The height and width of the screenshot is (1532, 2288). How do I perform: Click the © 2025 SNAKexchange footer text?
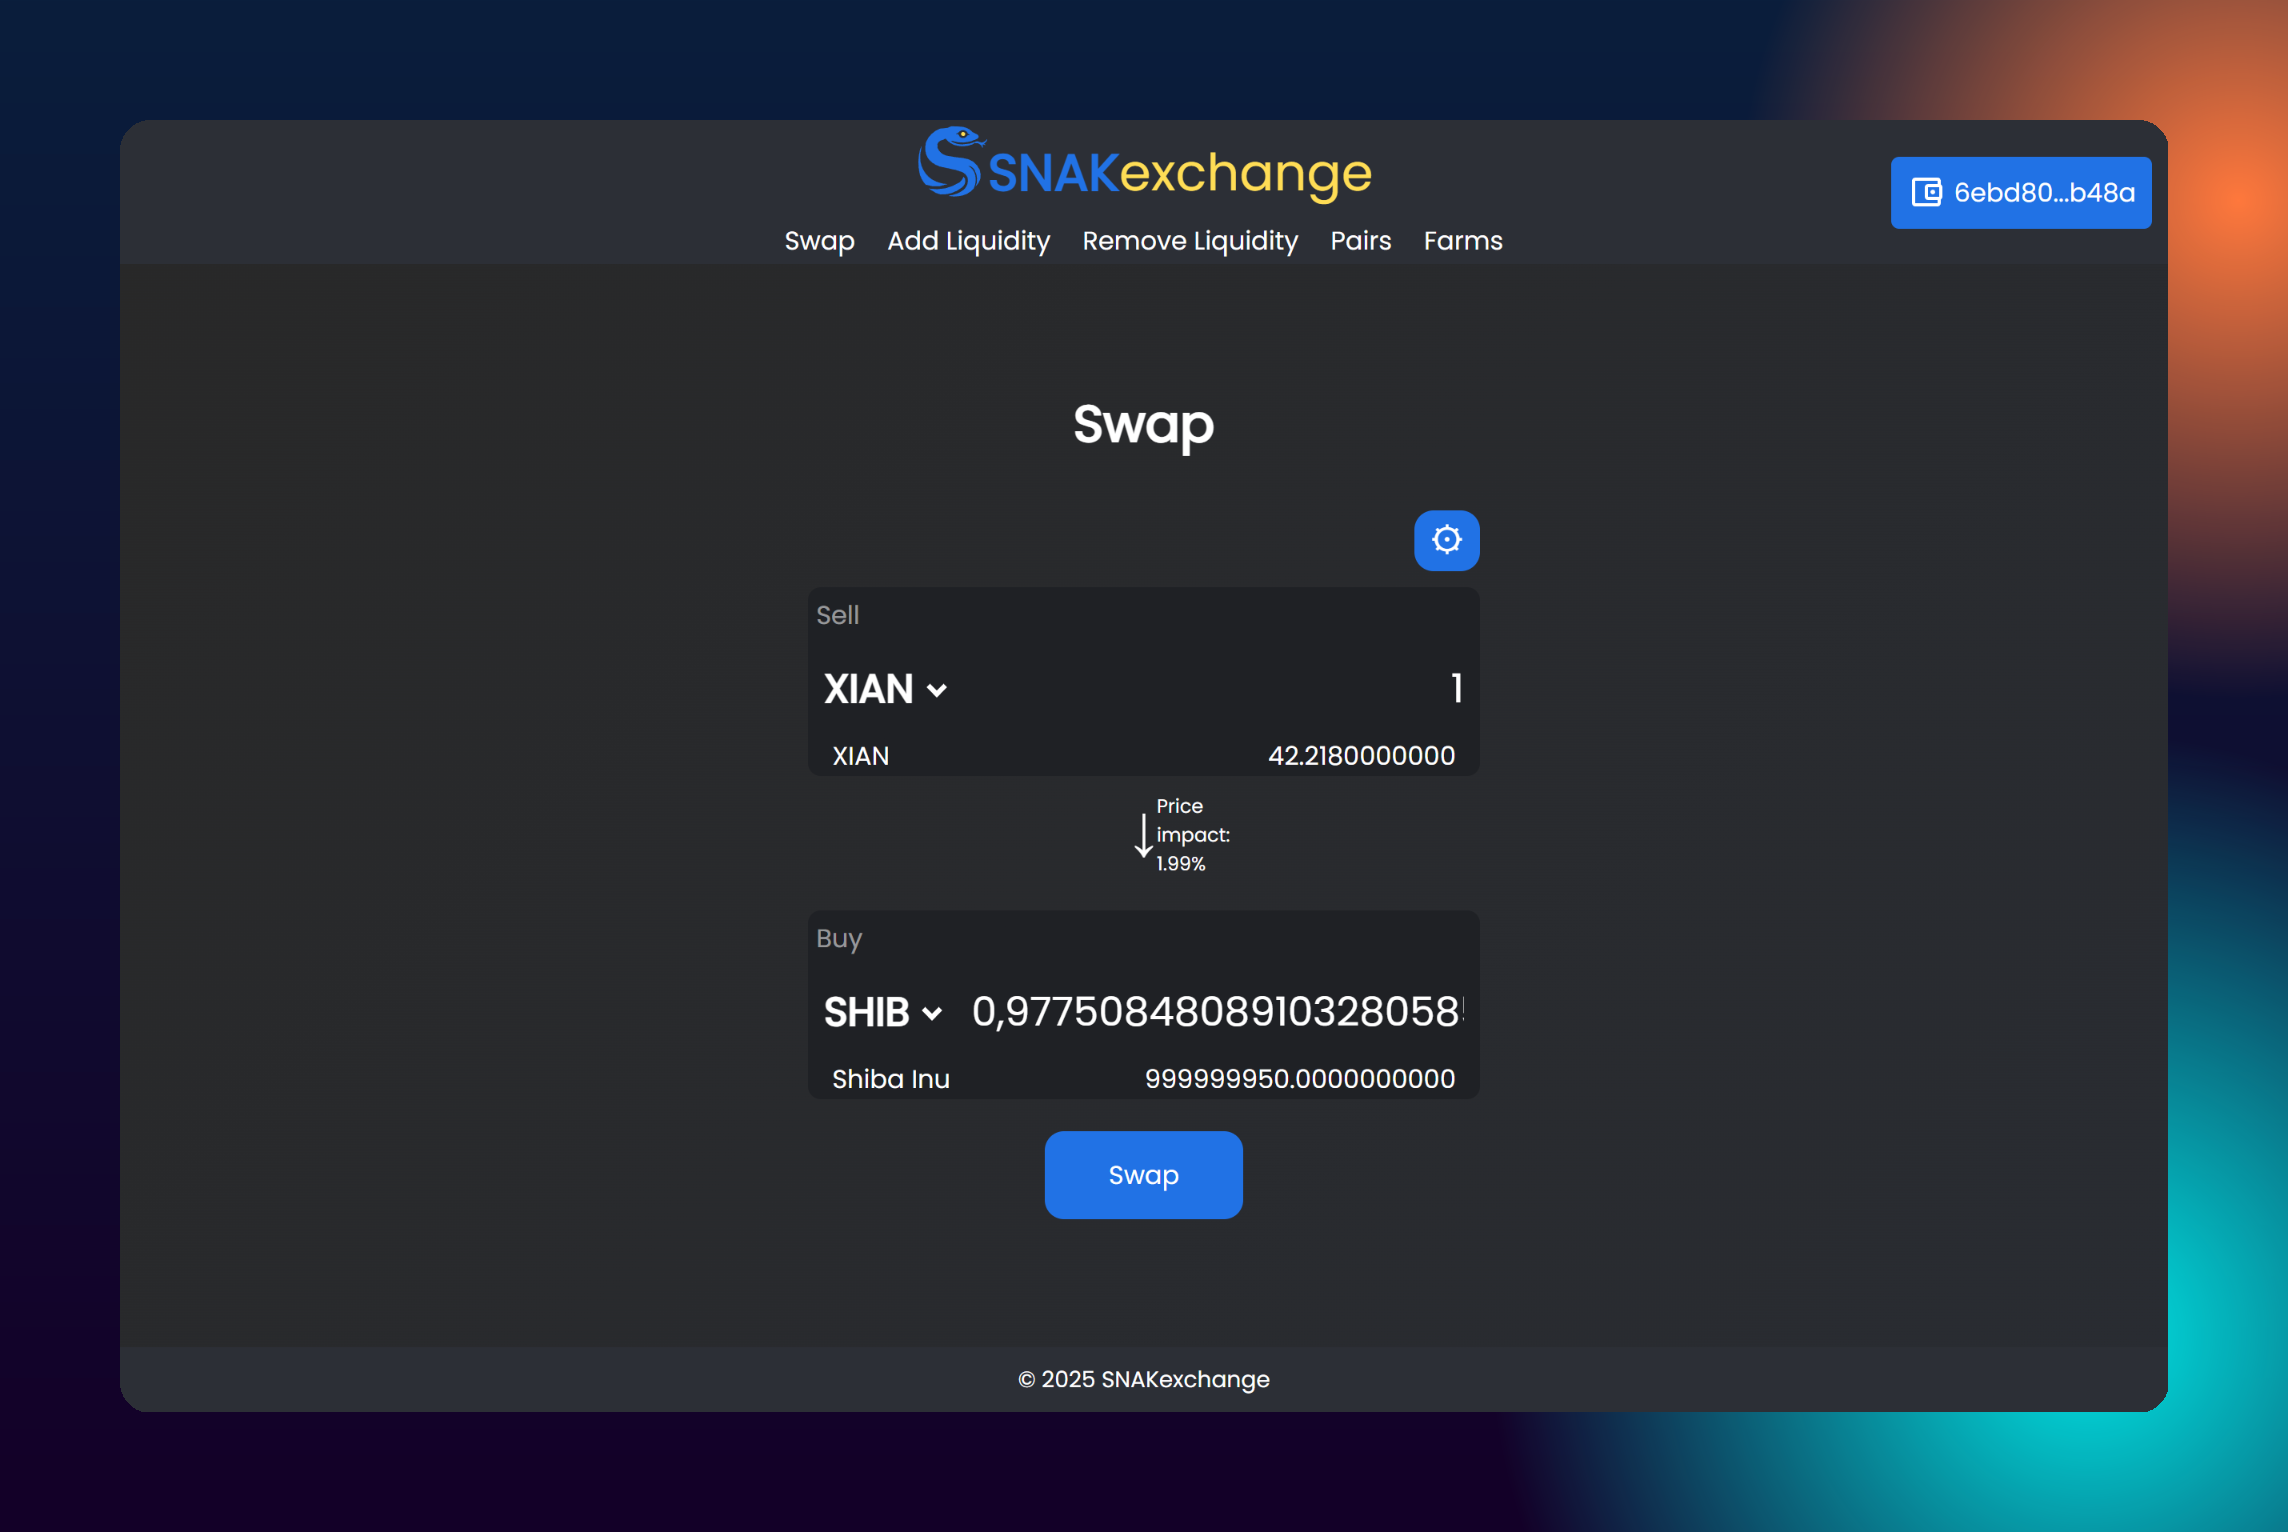[1143, 1379]
